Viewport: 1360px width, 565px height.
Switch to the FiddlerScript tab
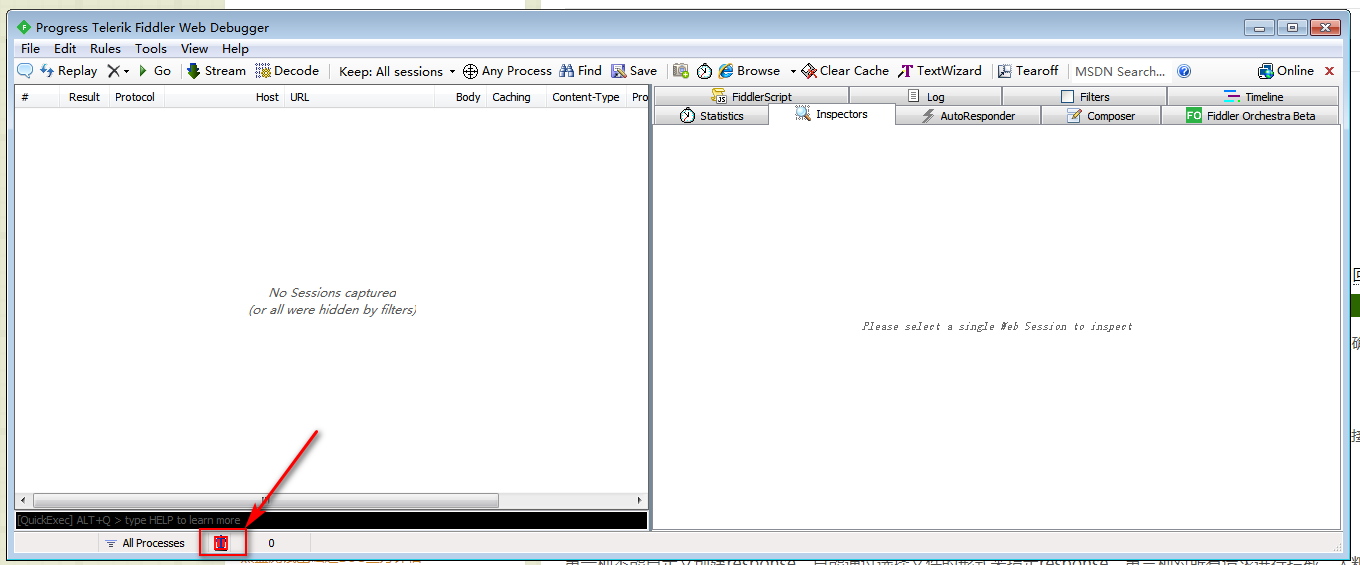pos(751,96)
